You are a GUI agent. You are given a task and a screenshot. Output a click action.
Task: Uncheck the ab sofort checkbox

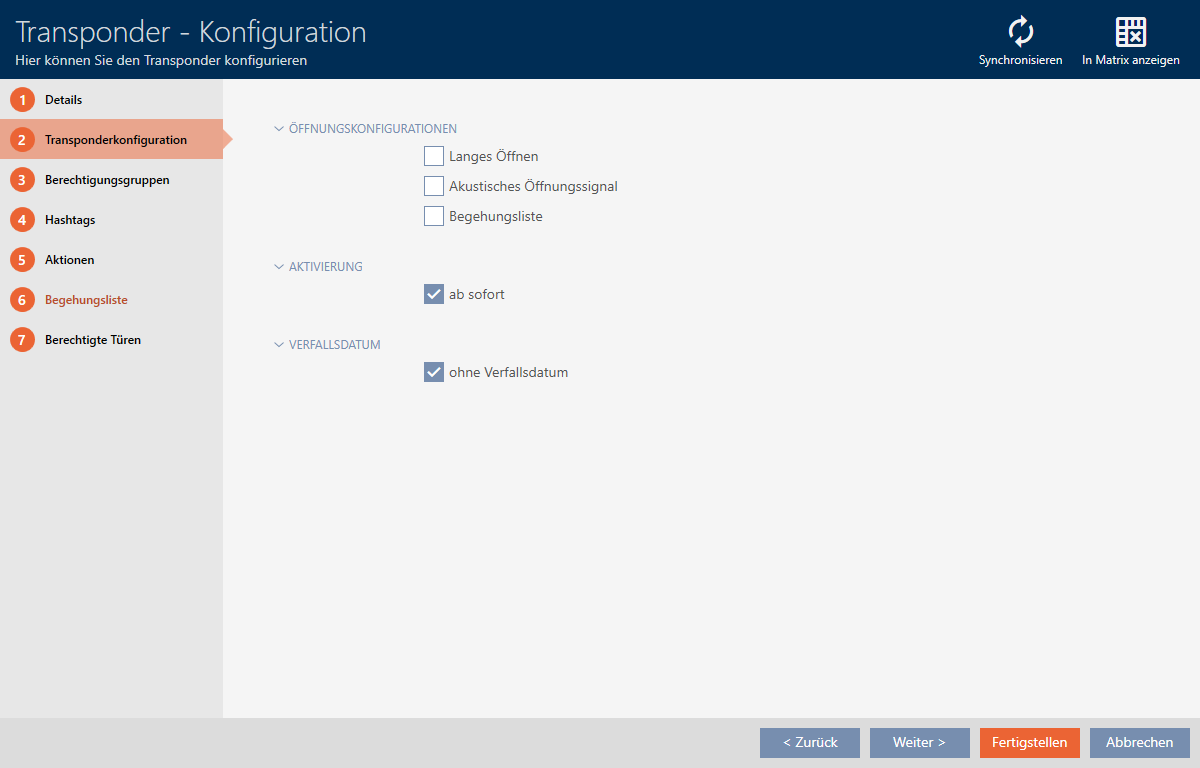tap(434, 294)
